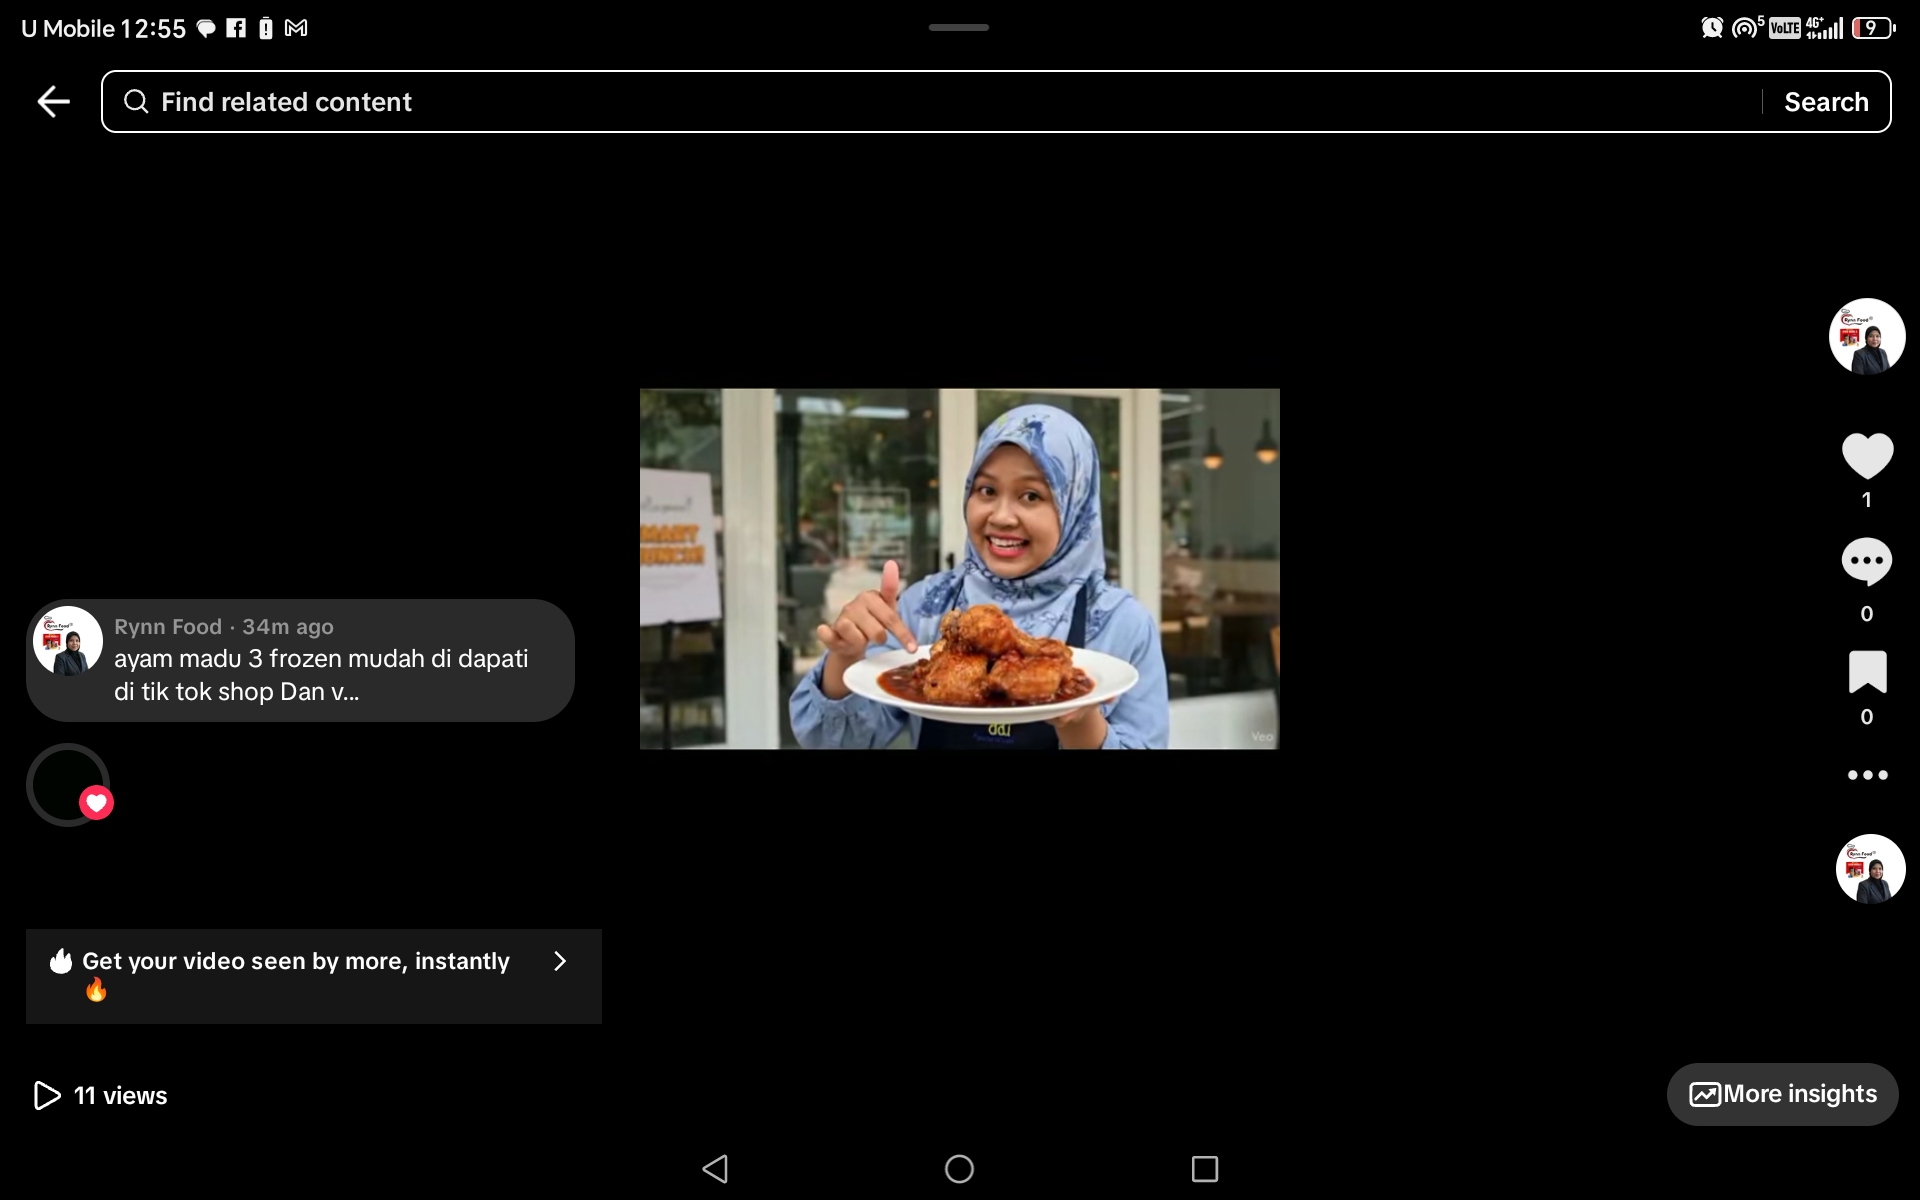Like the video with heart icon
The image size is (1920, 1200).
coord(1867,457)
